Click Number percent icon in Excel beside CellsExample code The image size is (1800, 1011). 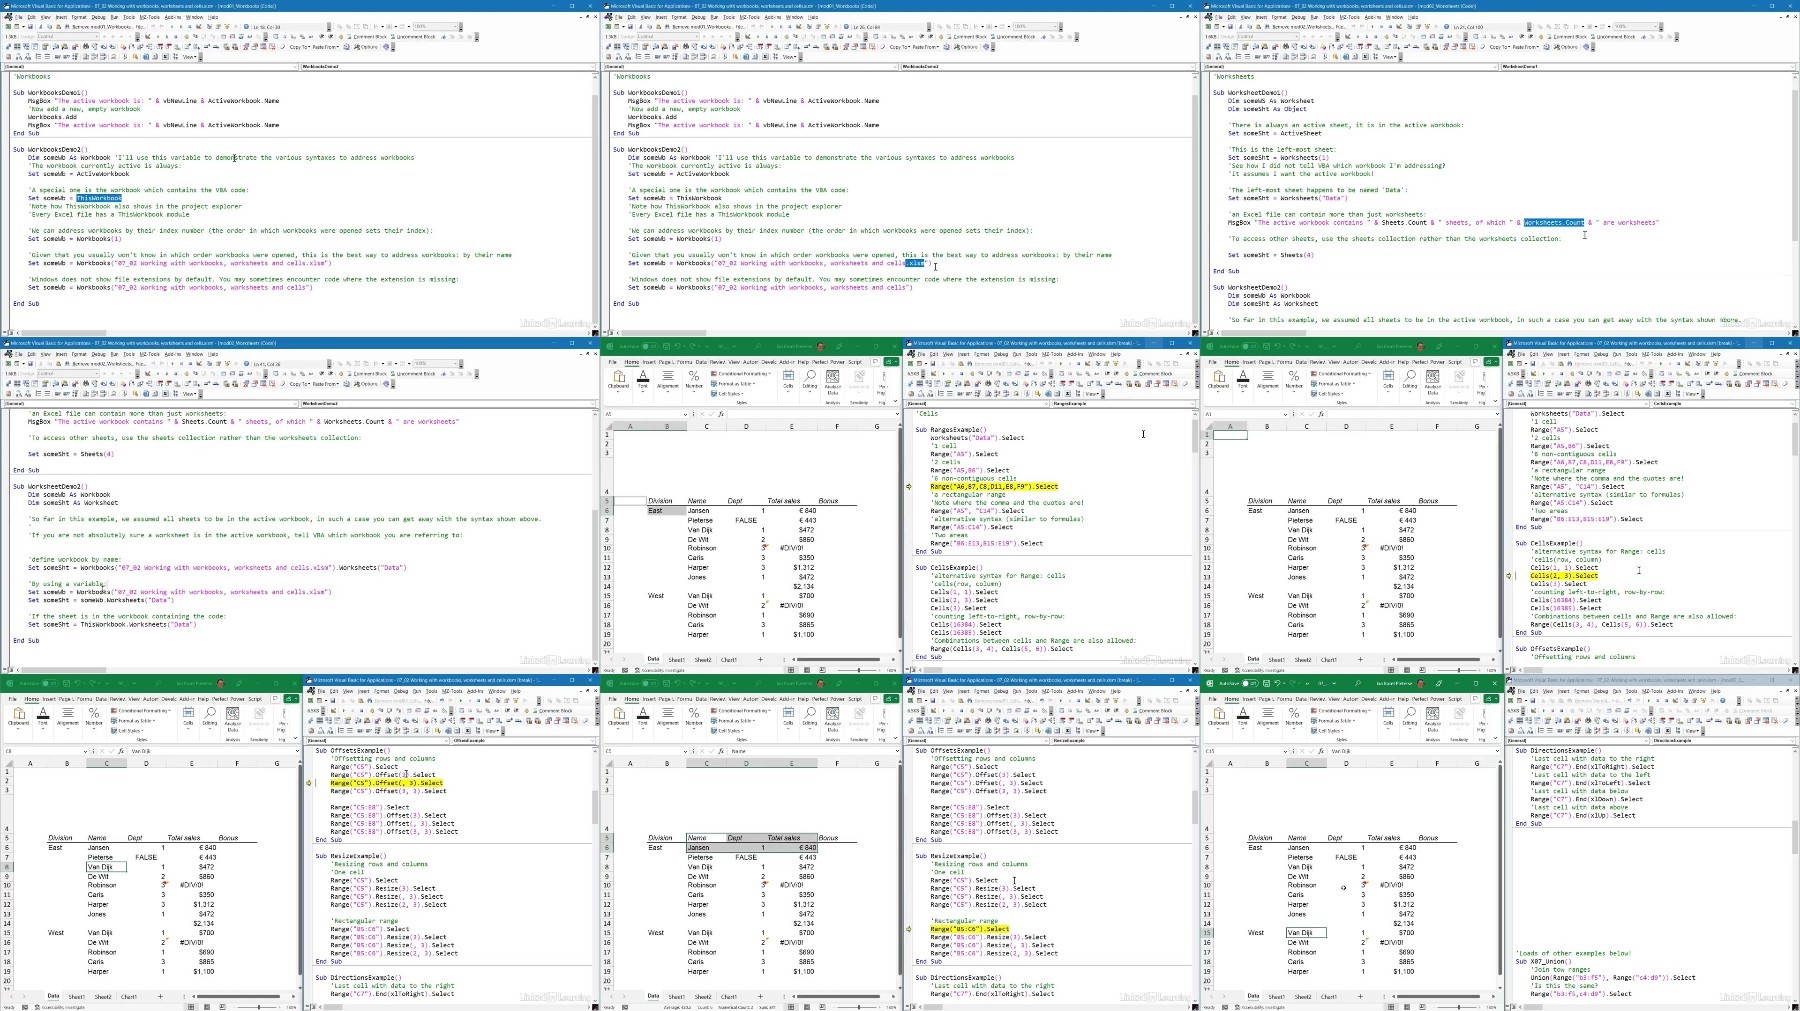1294,376
